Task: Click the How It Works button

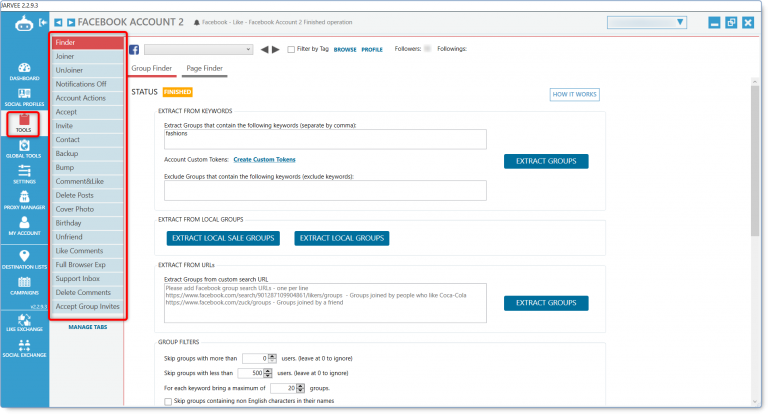Action: [574, 94]
